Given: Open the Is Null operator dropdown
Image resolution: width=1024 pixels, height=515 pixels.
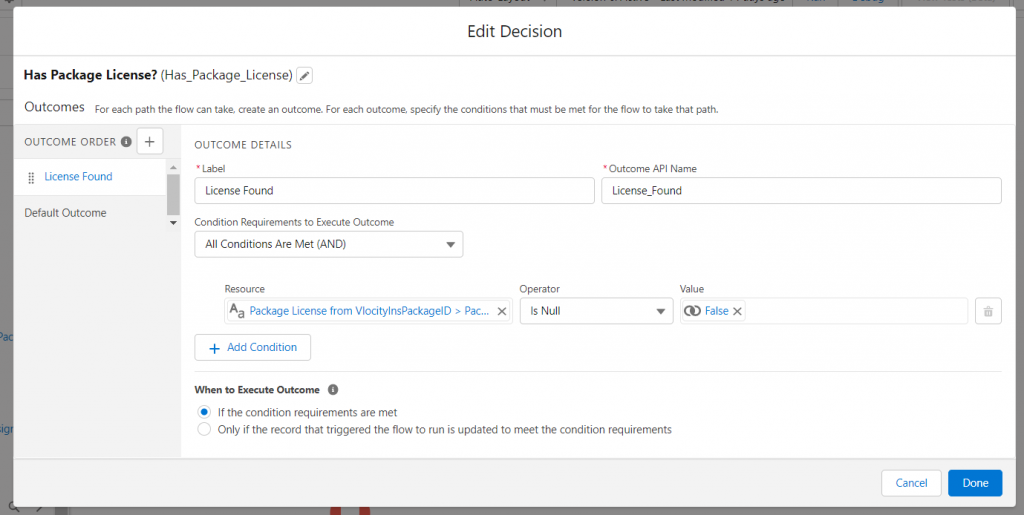Looking at the screenshot, I should [596, 311].
